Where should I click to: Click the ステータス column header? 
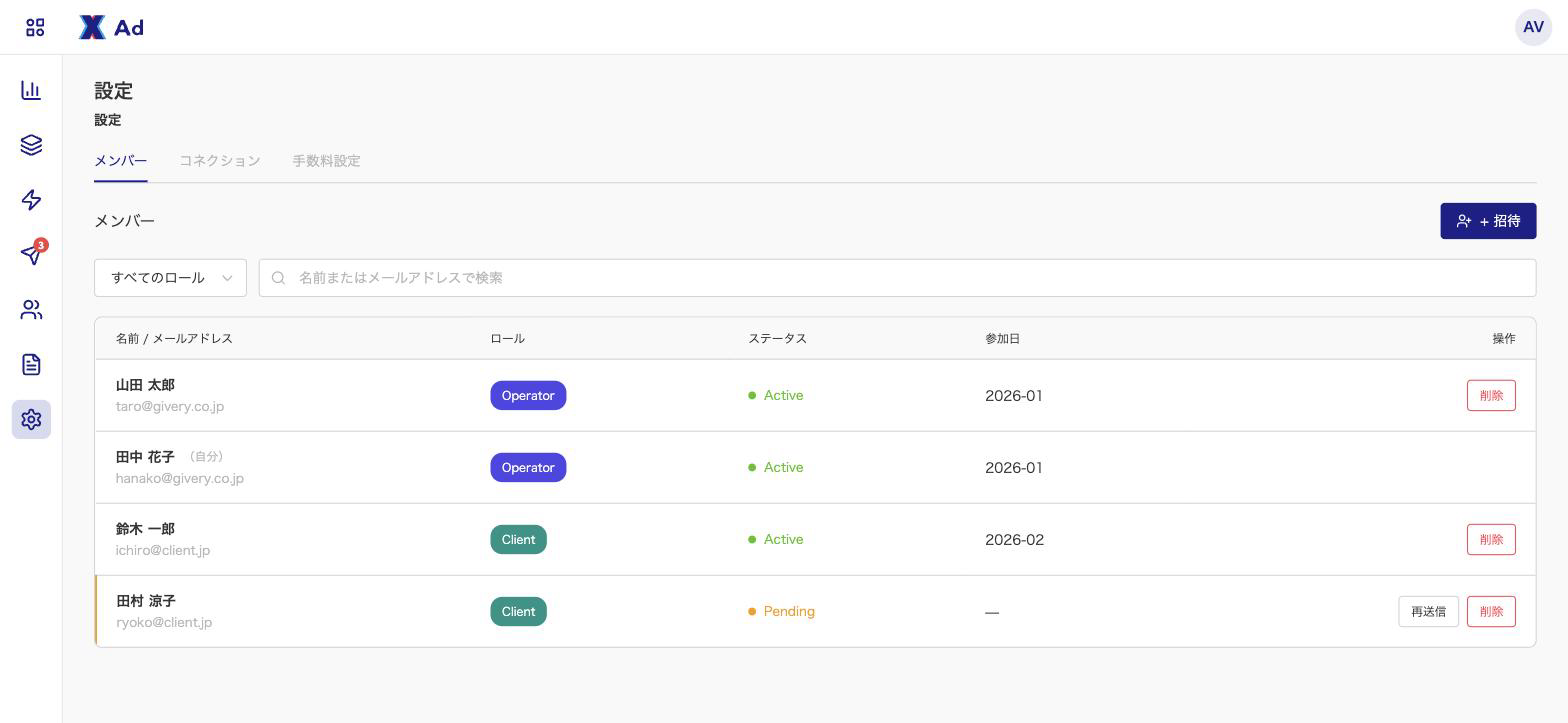pyautogui.click(x=777, y=339)
